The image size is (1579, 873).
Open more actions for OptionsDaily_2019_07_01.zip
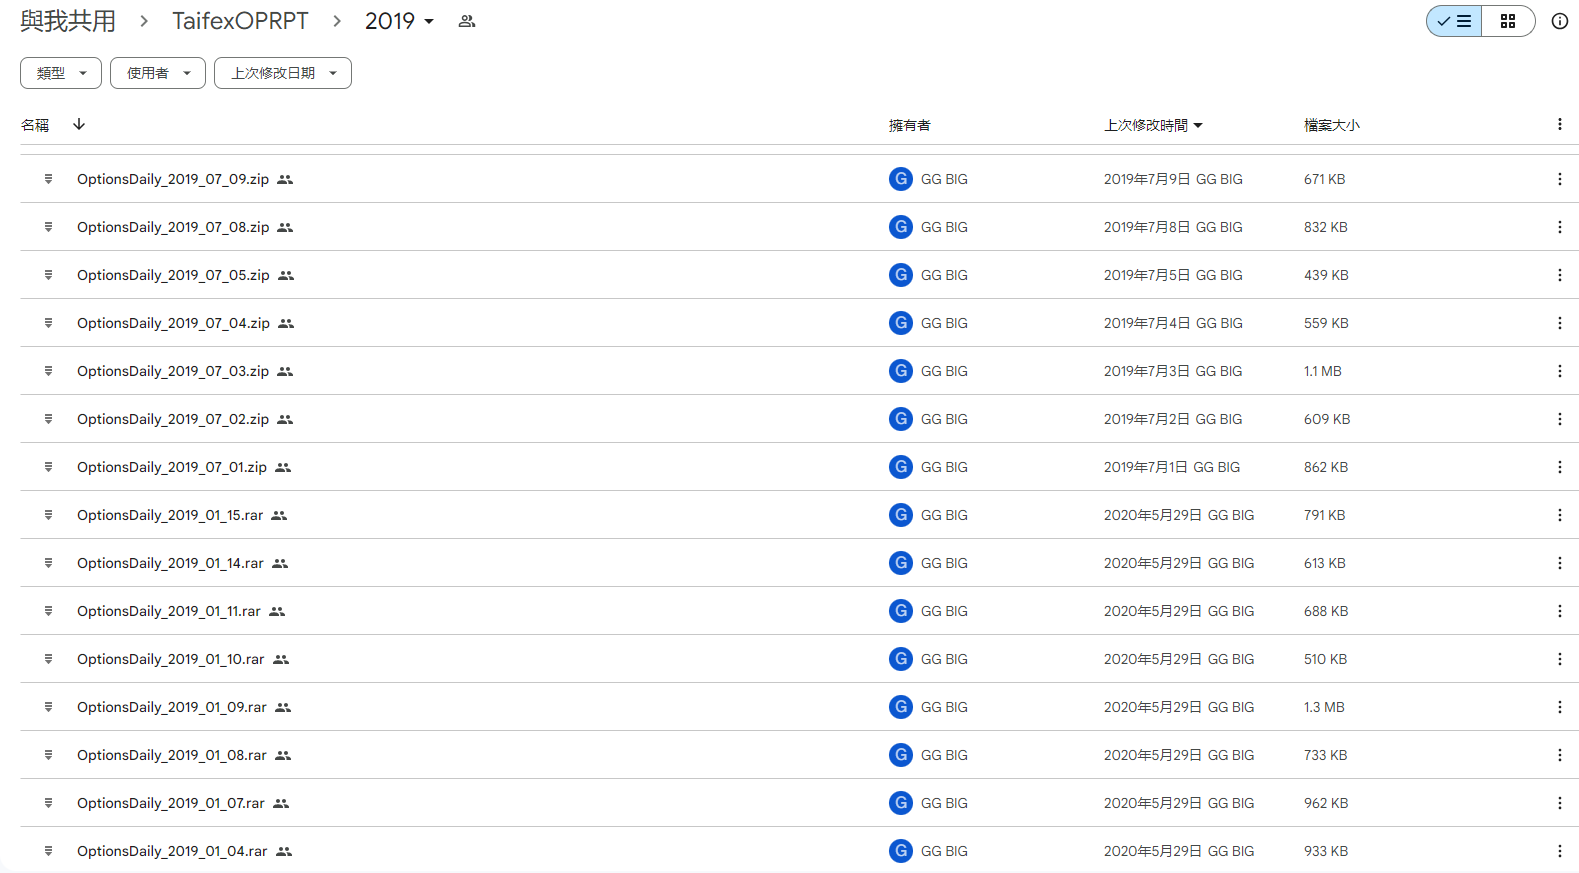tap(1560, 467)
